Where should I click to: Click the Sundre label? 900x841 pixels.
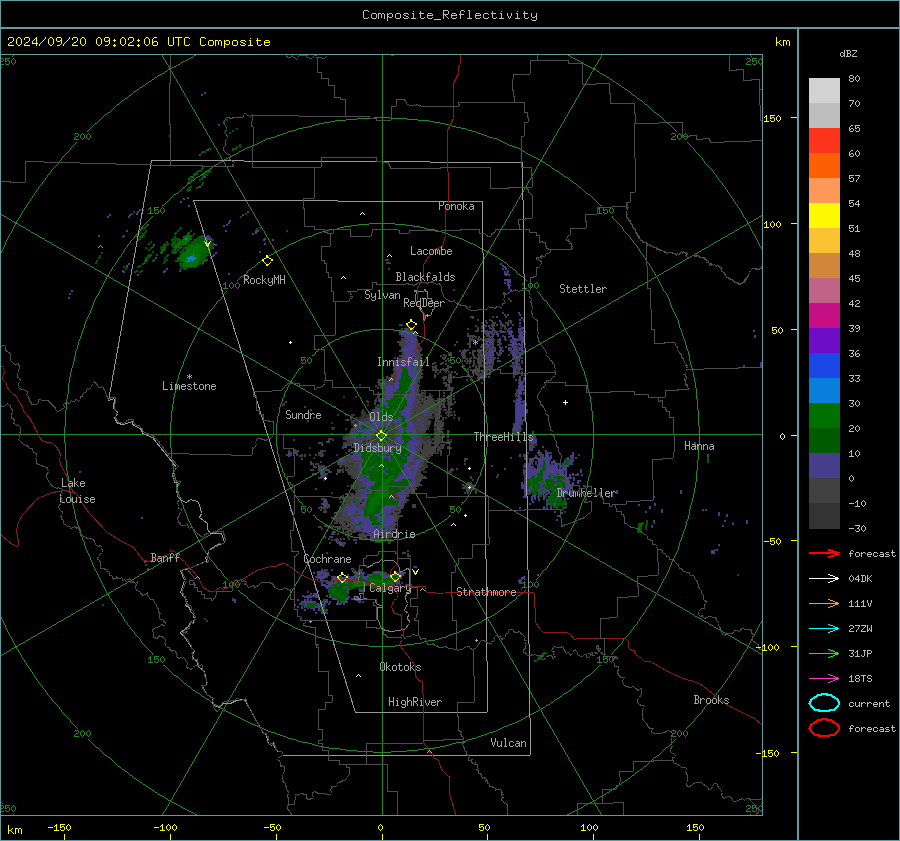tap(303, 415)
